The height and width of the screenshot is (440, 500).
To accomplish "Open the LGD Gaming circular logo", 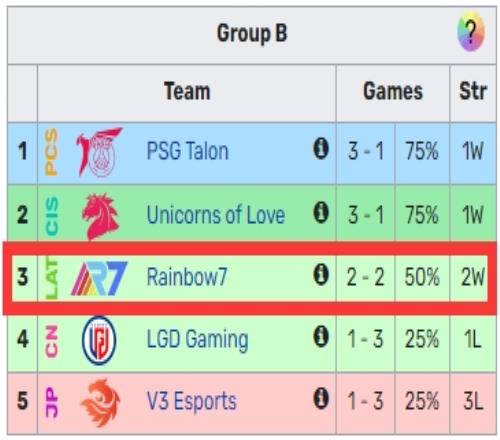I will pyautogui.click(x=99, y=340).
